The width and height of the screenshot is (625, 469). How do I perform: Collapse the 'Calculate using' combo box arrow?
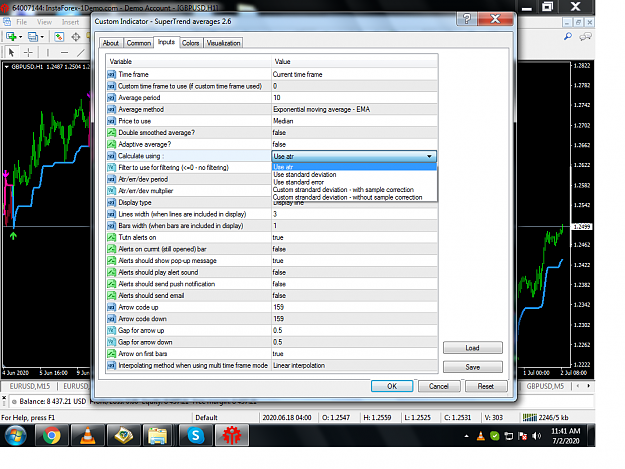pos(429,156)
